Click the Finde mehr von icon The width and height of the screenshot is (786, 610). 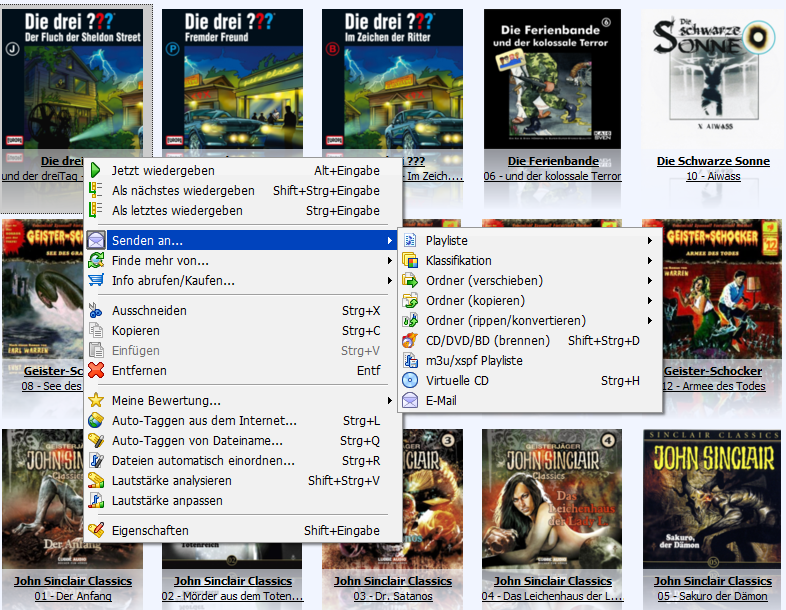[96, 261]
